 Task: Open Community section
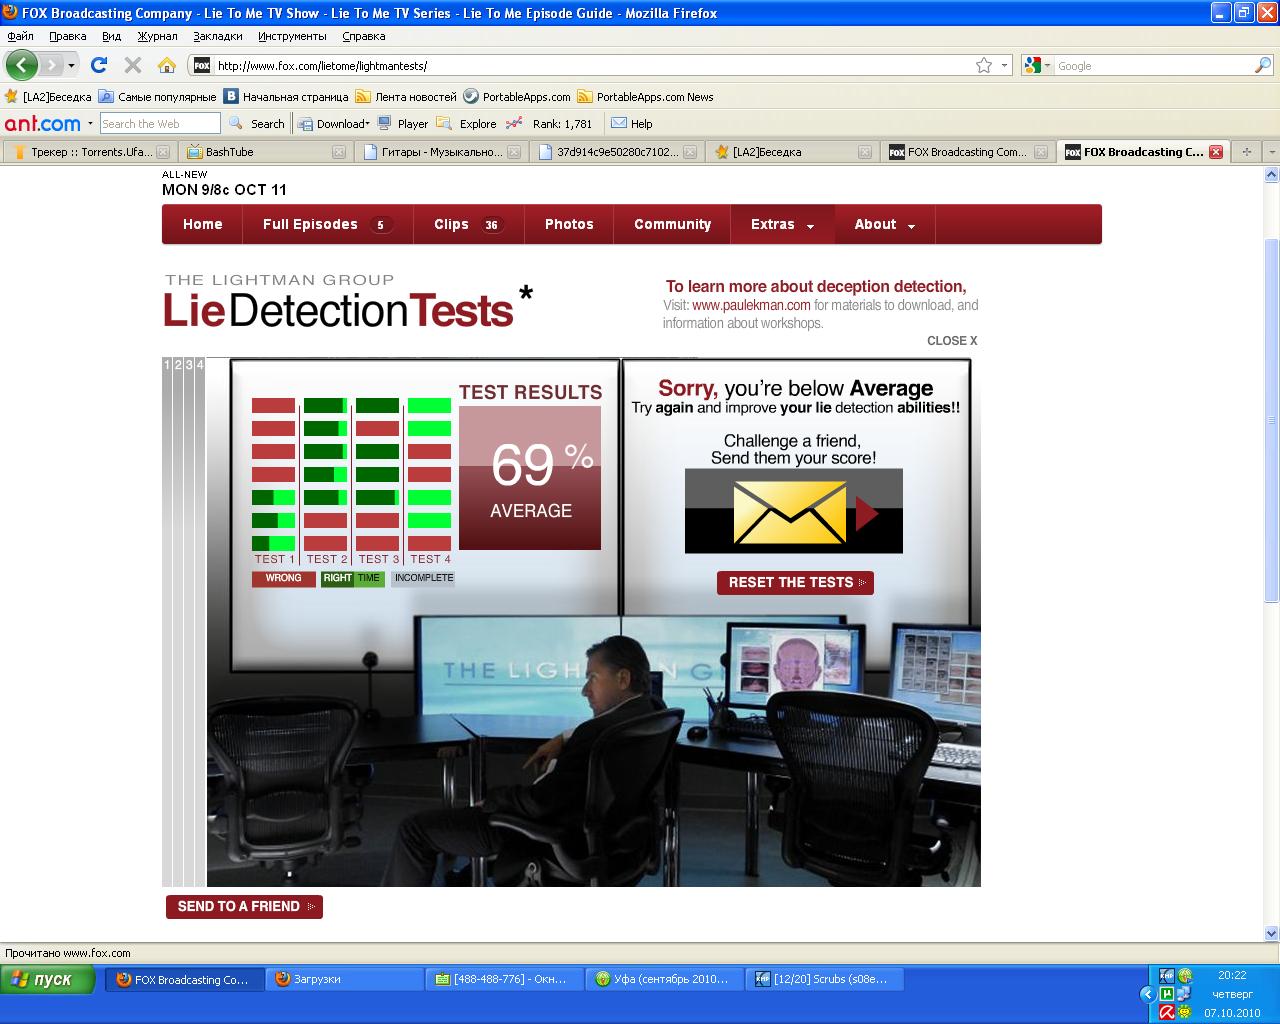[672, 224]
